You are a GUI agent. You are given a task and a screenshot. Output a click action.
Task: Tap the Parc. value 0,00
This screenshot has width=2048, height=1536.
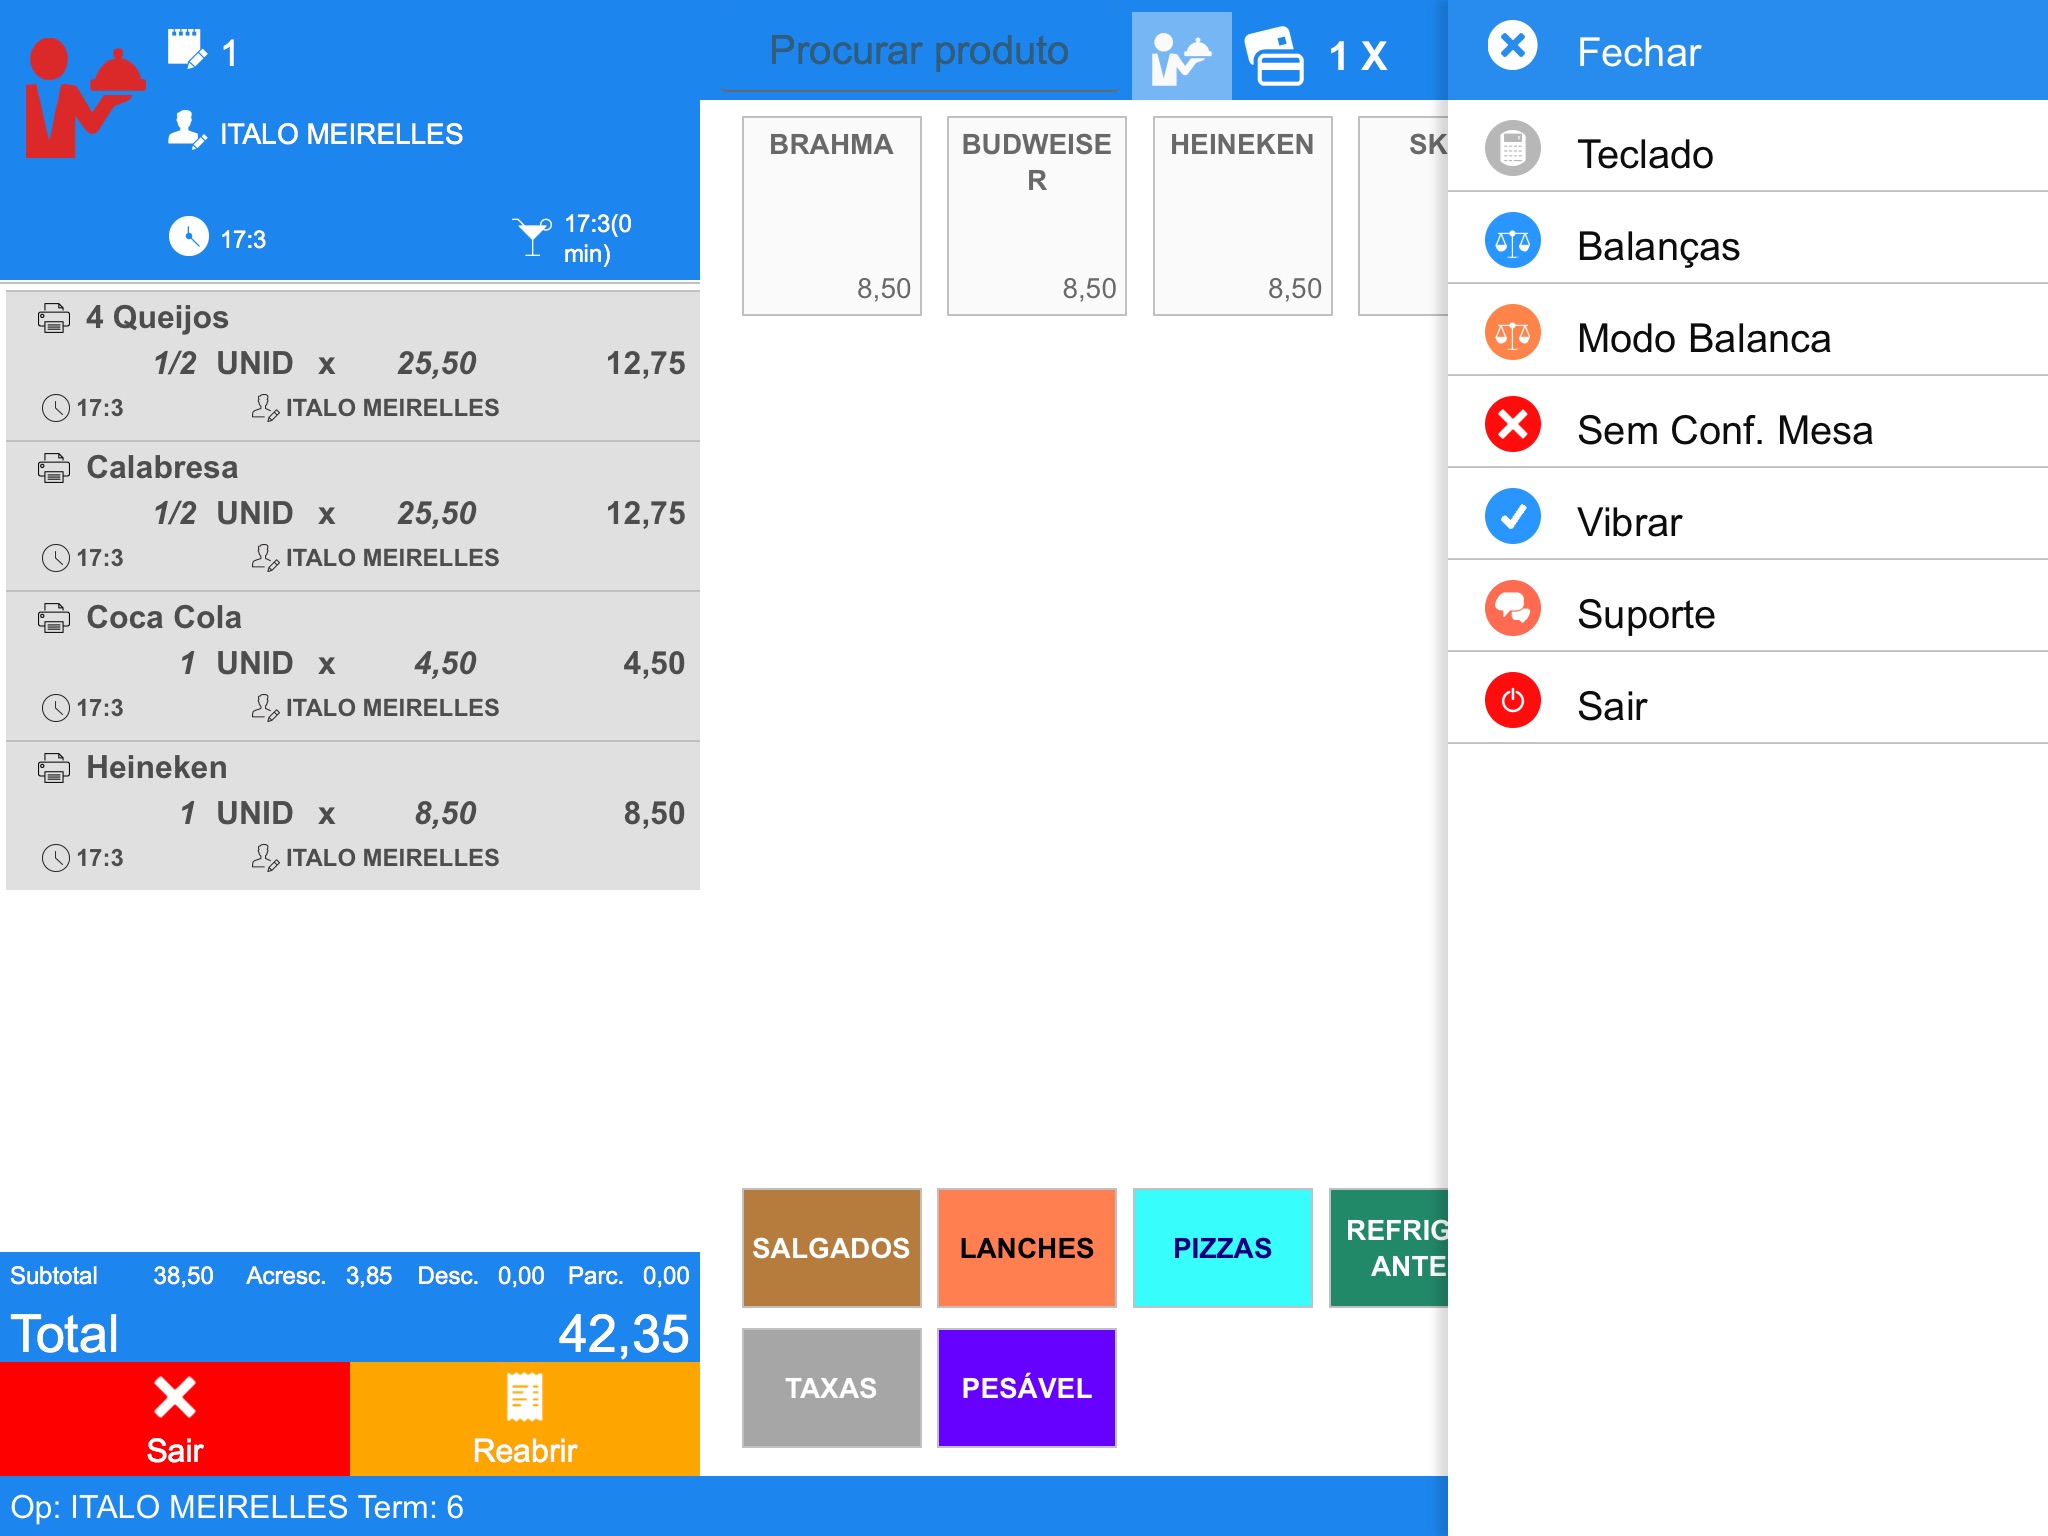click(666, 1276)
